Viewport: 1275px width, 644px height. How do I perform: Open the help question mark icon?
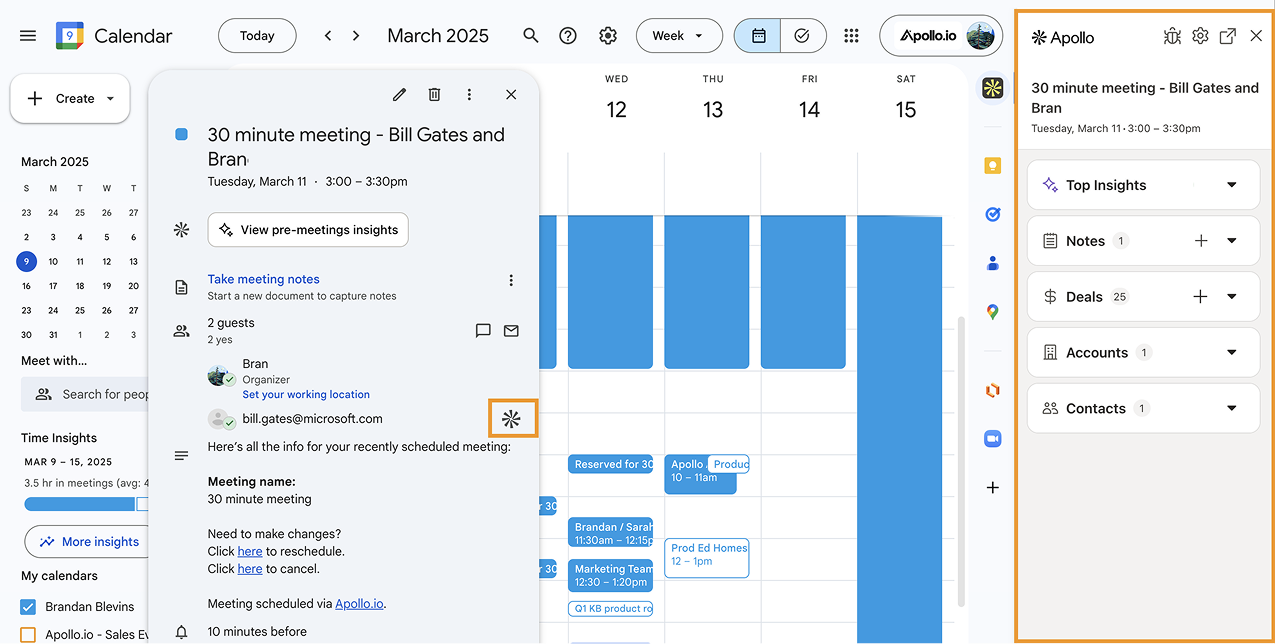pyautogui.click(x=568, y=36)
